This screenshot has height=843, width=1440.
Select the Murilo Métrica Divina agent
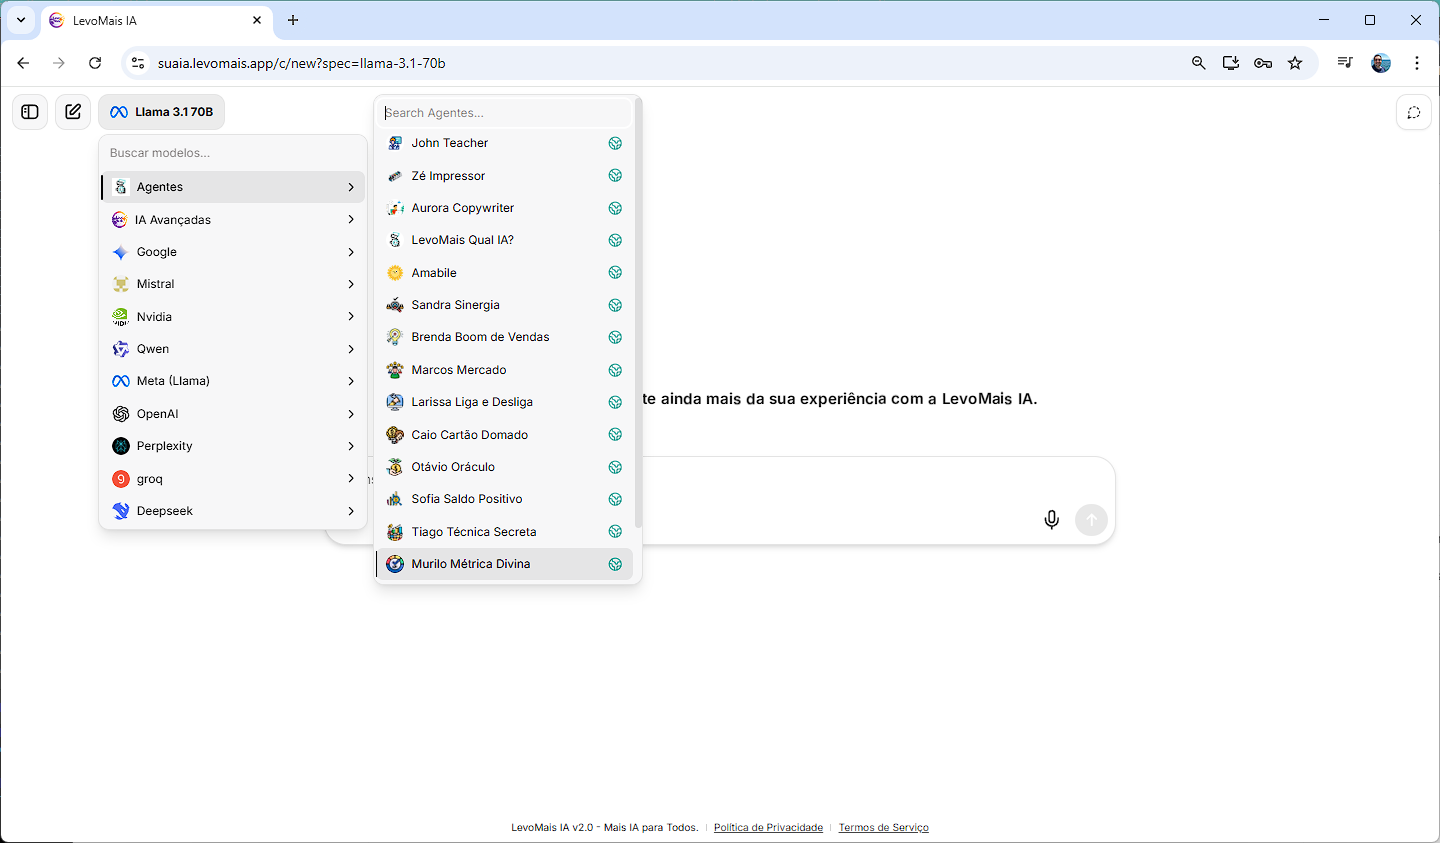tap(471, 564)
